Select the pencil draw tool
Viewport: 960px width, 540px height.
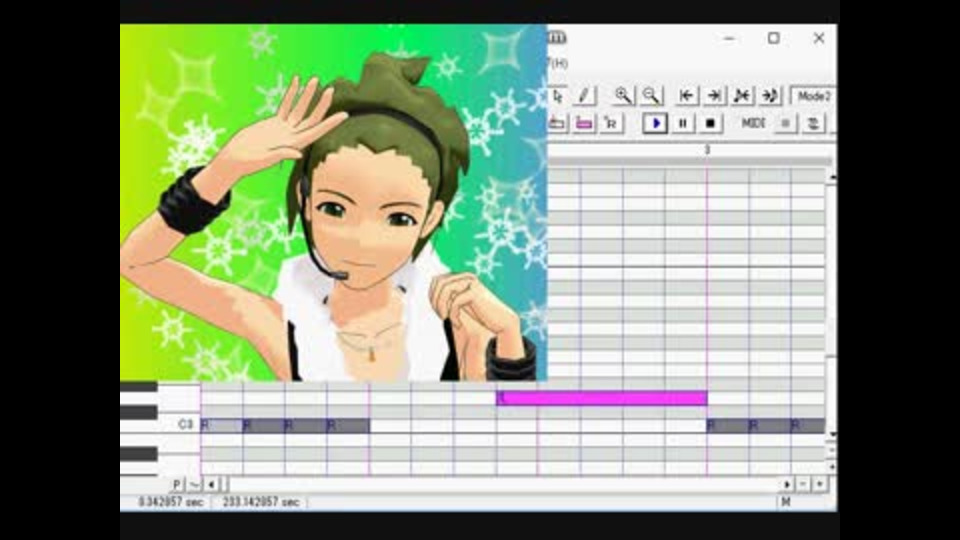[x=584, y=96]
